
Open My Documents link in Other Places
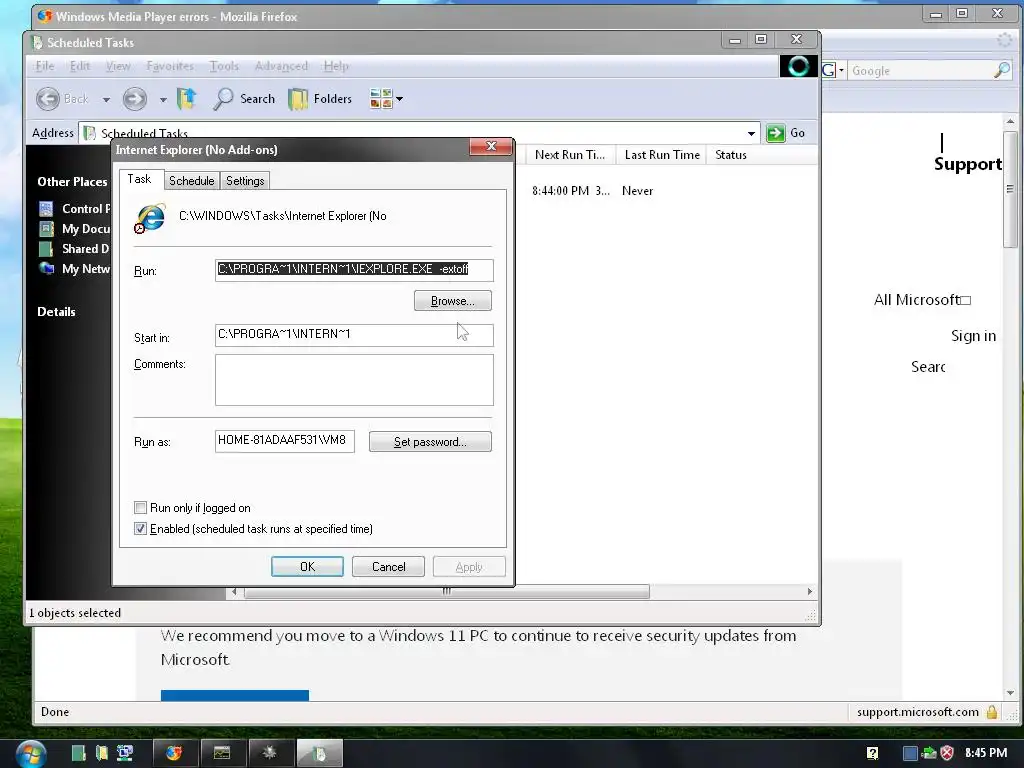coord(74,229)
